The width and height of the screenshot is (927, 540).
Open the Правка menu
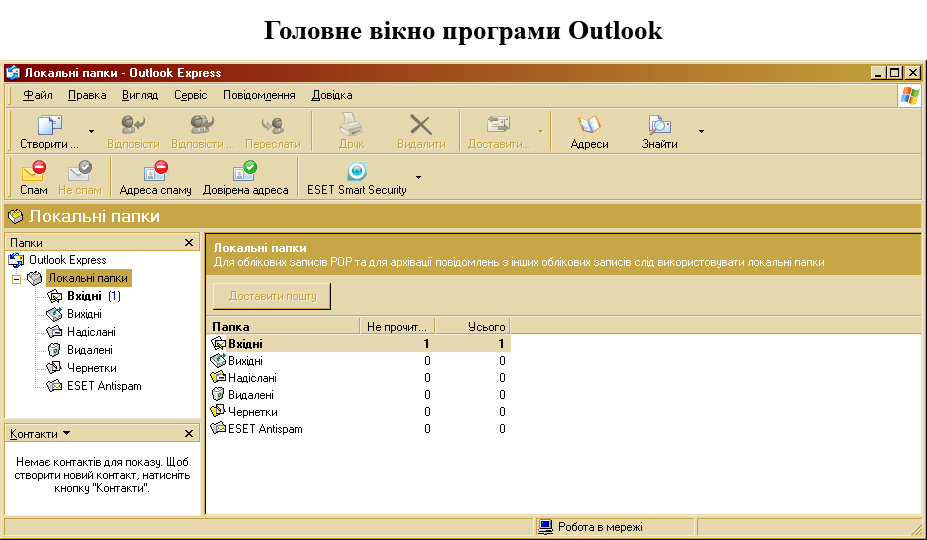point(87,95)
